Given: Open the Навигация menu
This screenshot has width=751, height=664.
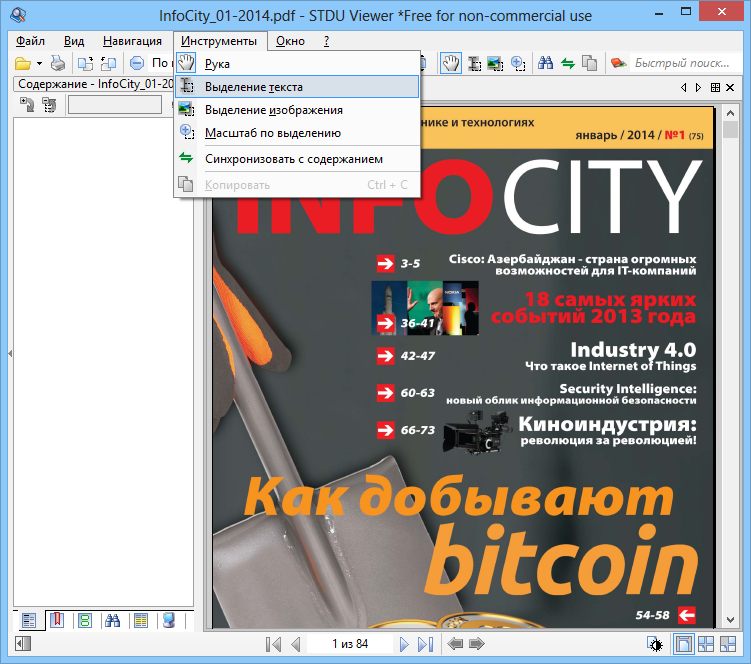Looking at the screenshot, I should (132, 41).
